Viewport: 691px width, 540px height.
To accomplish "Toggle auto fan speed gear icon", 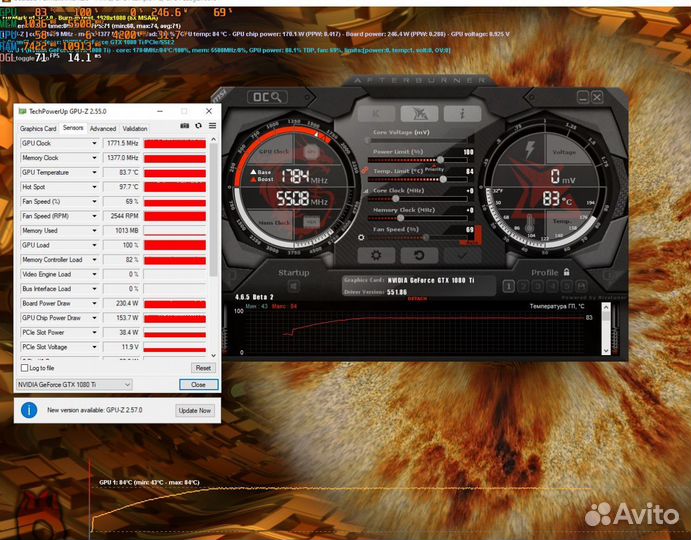I will [x=361, y=237].
